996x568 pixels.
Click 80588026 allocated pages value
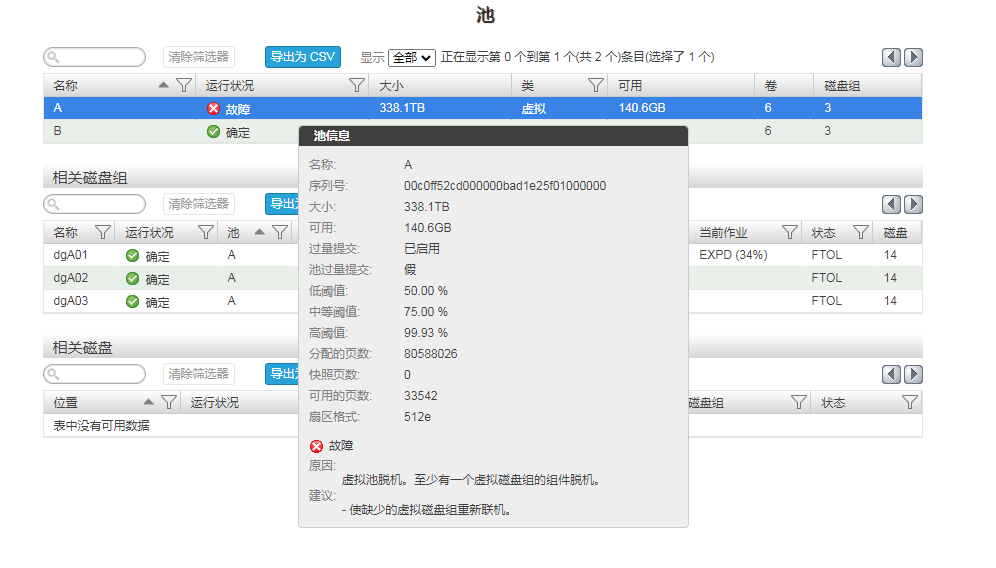coord(431,353)
